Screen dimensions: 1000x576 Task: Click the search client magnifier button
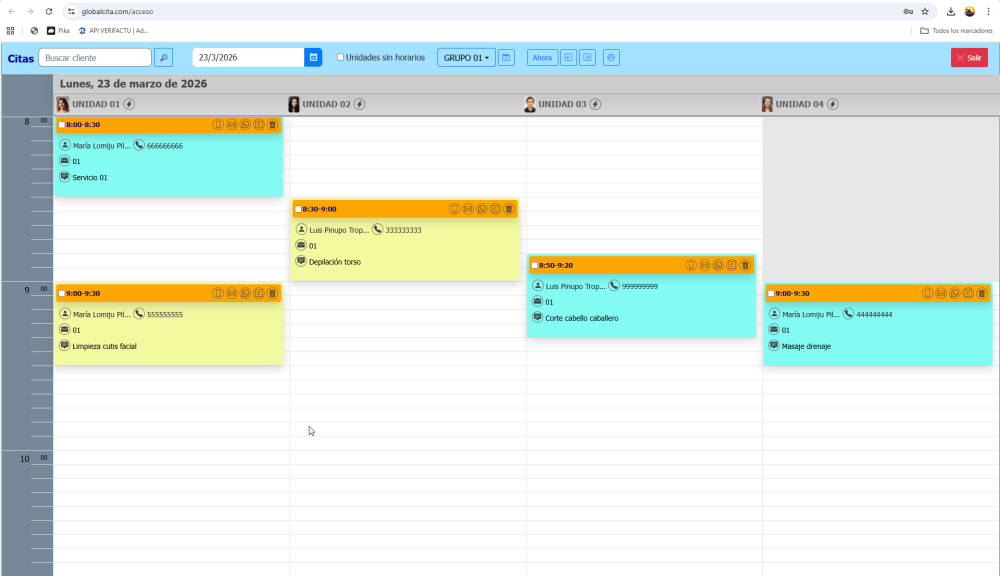(164, 57)
